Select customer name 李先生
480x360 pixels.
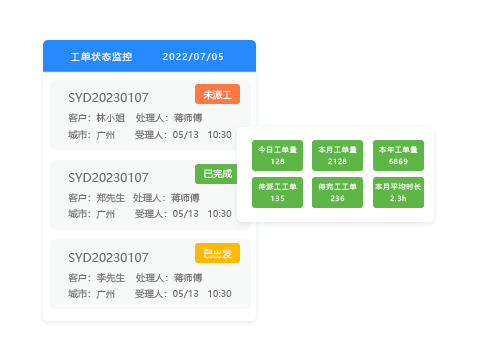111,278
